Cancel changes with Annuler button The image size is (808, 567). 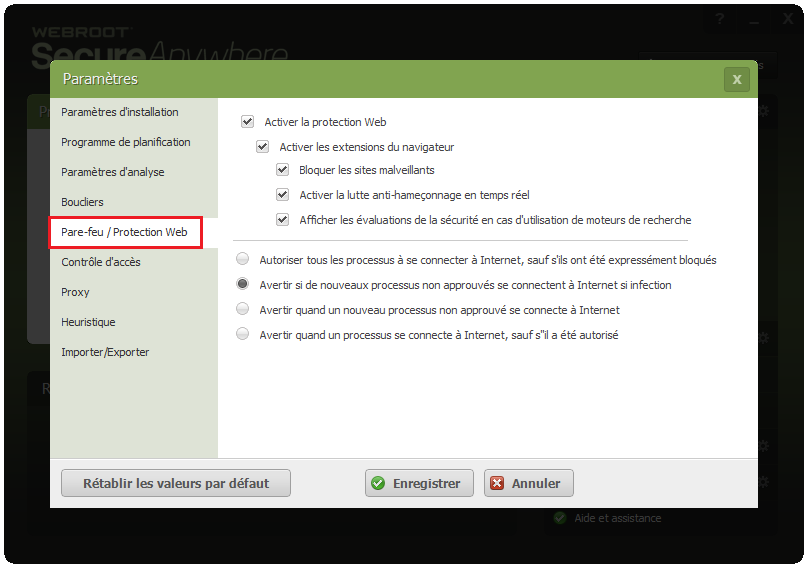click(529, 483)
